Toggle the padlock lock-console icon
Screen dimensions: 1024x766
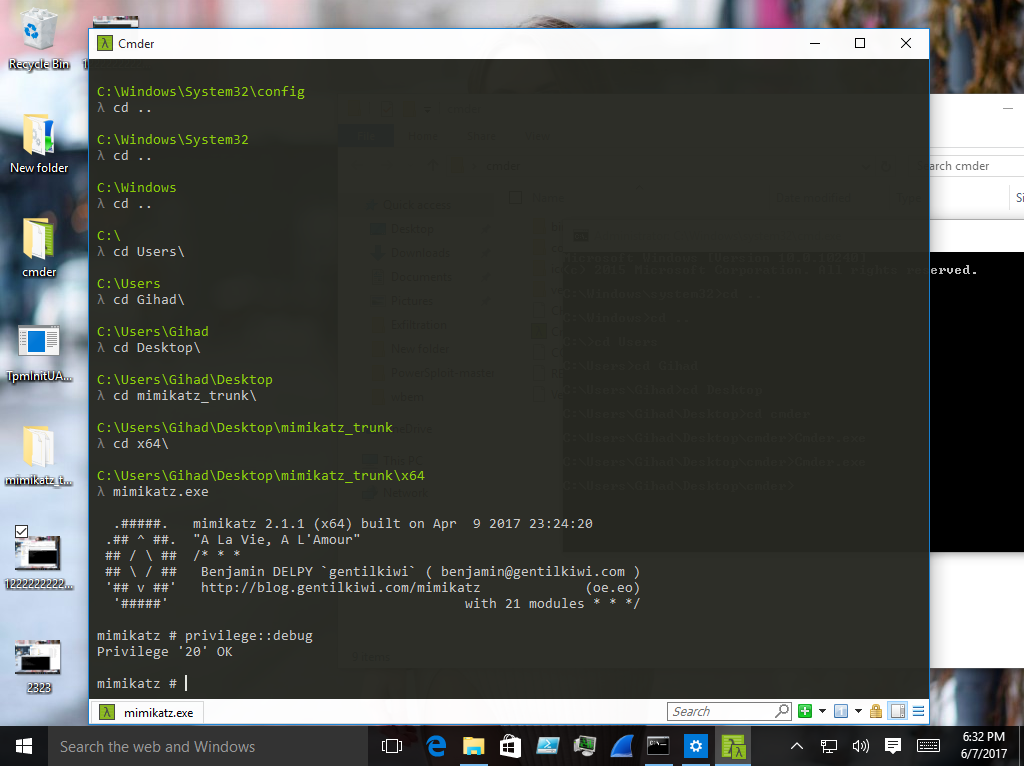coord(876,711)
